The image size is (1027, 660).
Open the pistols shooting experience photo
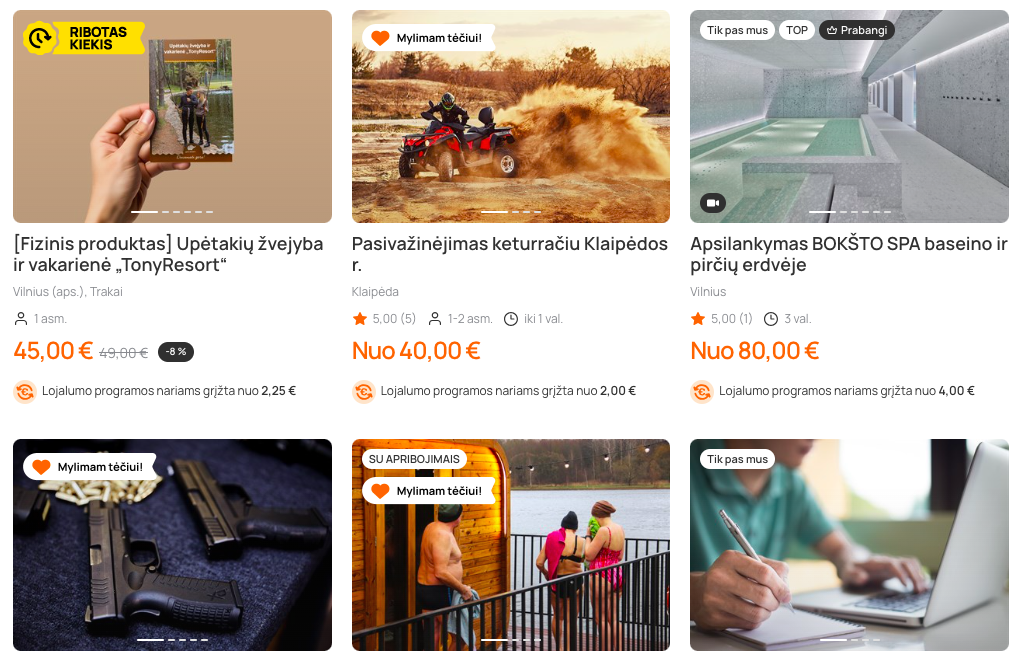click(x=172, y=545)
